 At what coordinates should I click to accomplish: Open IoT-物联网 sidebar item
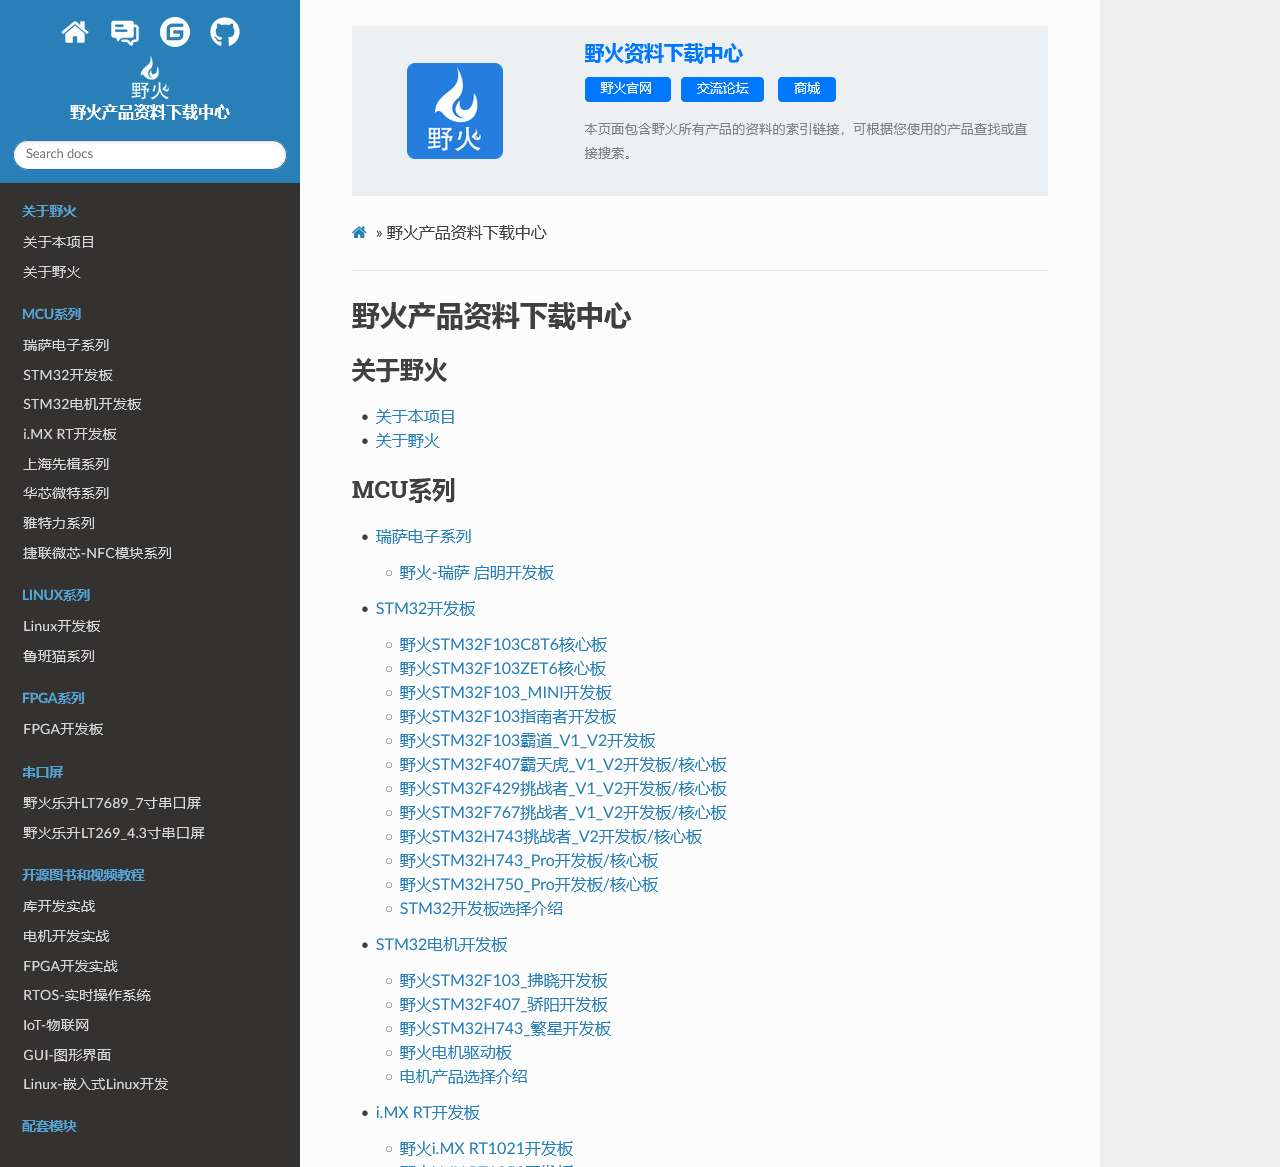[56, 1025]
